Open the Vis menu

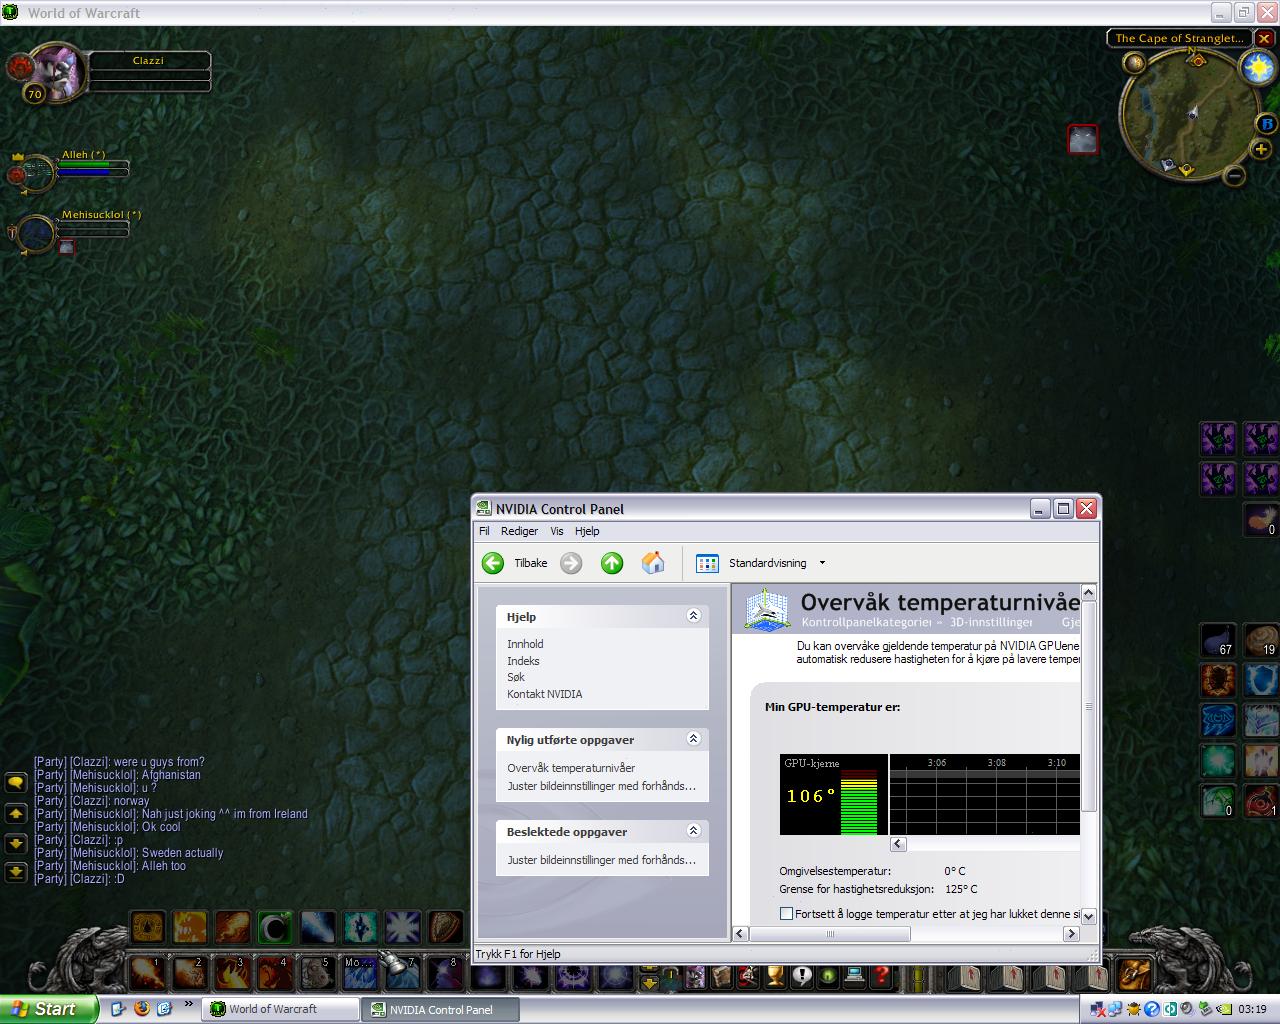[x=557, y=531]
